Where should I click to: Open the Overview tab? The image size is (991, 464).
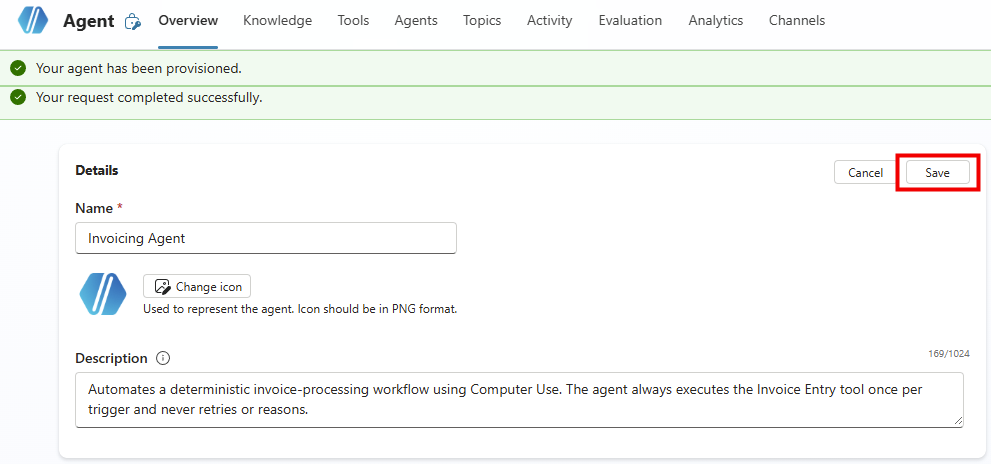pos(188,20)
